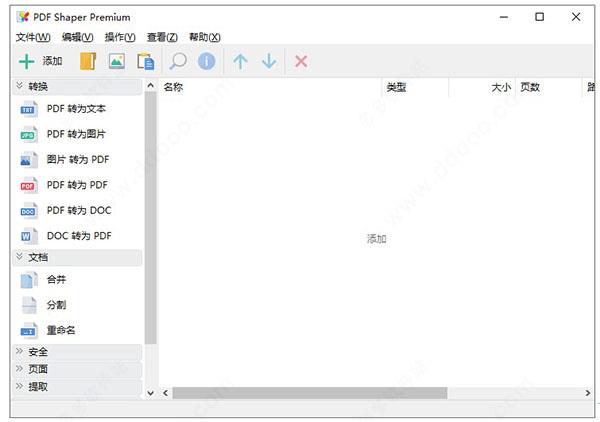Click the horizontal scrollbar left arrow
The height and width of the screenshot is (422, 600).
[165, 393]
